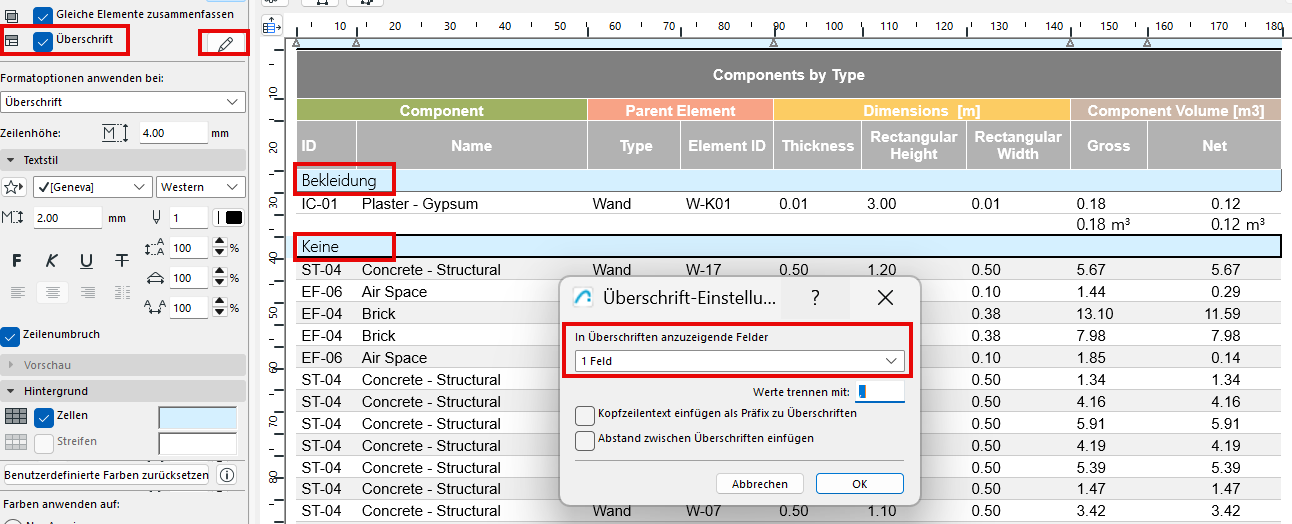Image resolution: width=1292 pixels, height=524 pixels.
Task: Click the 'Components by Type' title cell
Action: (x=789, y=75)
